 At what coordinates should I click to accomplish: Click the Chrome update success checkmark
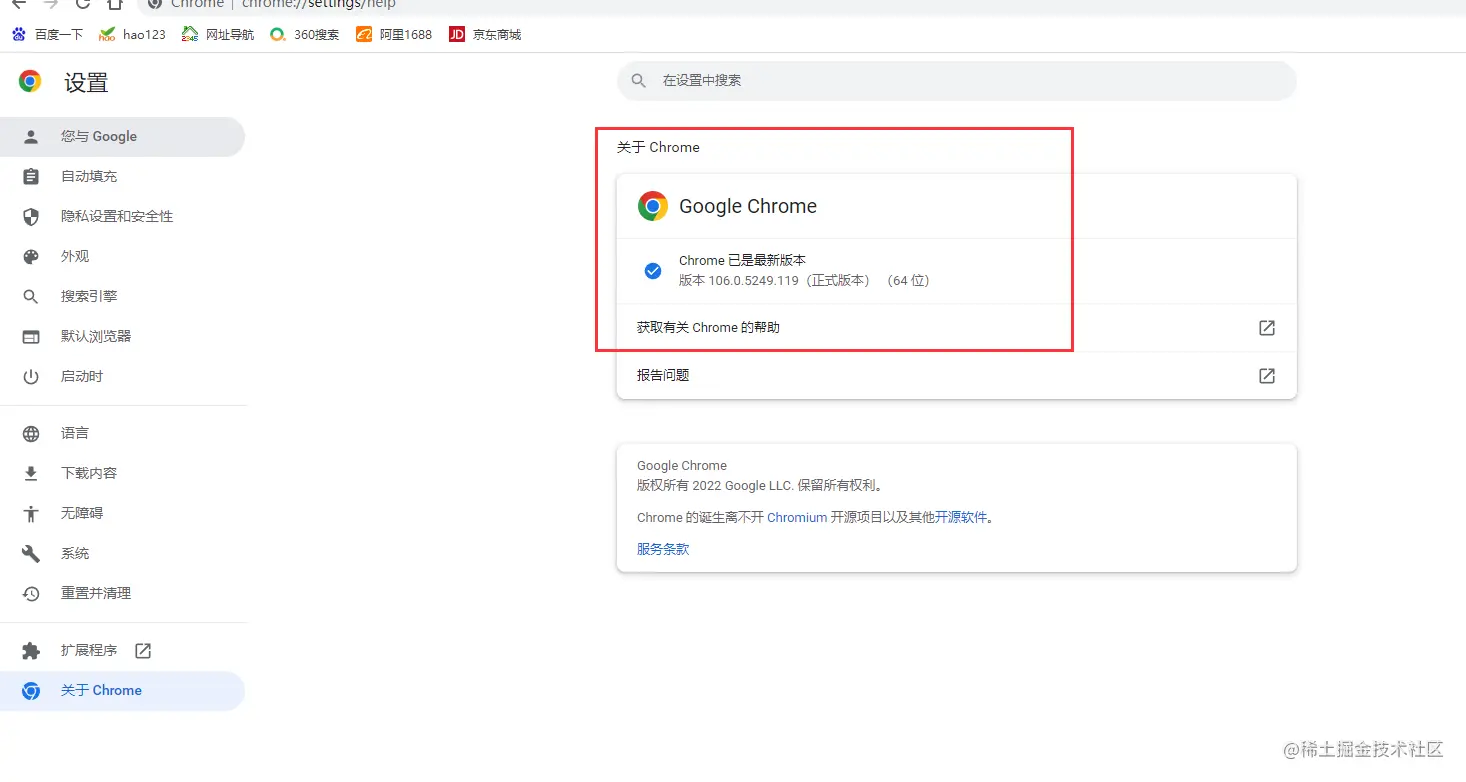coord(652,270)
